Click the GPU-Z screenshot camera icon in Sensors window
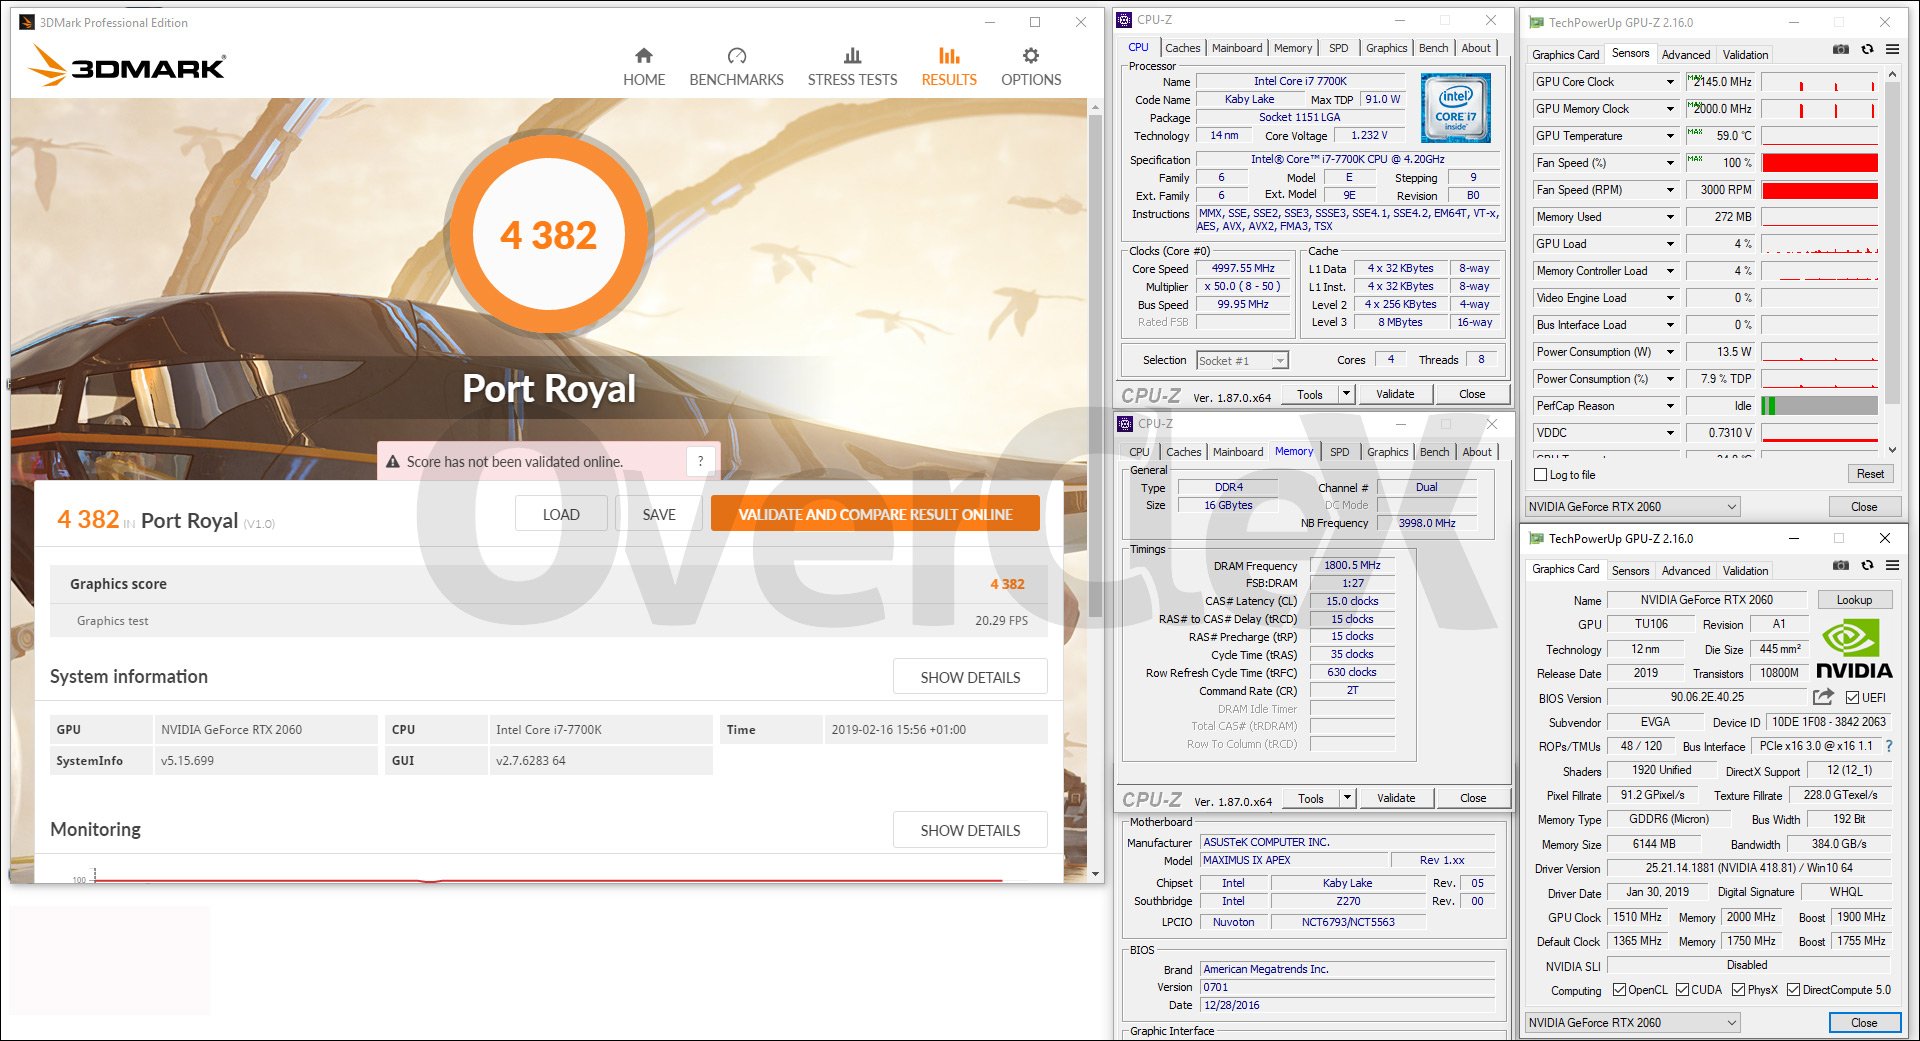1920x1041 pixels. point(1840,50)
